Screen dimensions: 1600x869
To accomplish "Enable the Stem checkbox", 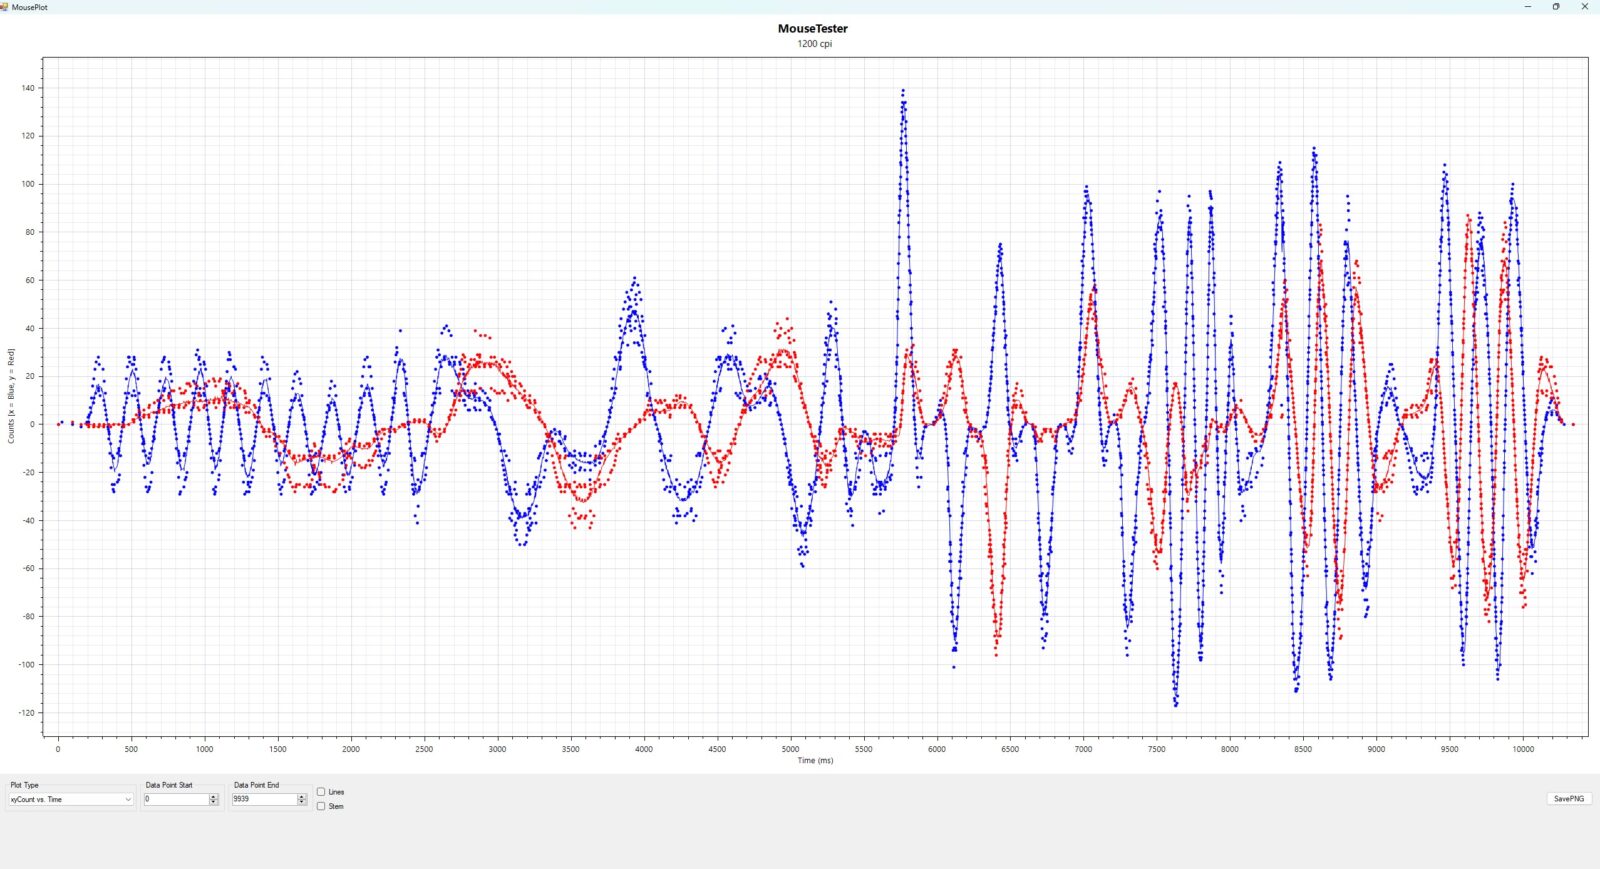I will 321,806.
